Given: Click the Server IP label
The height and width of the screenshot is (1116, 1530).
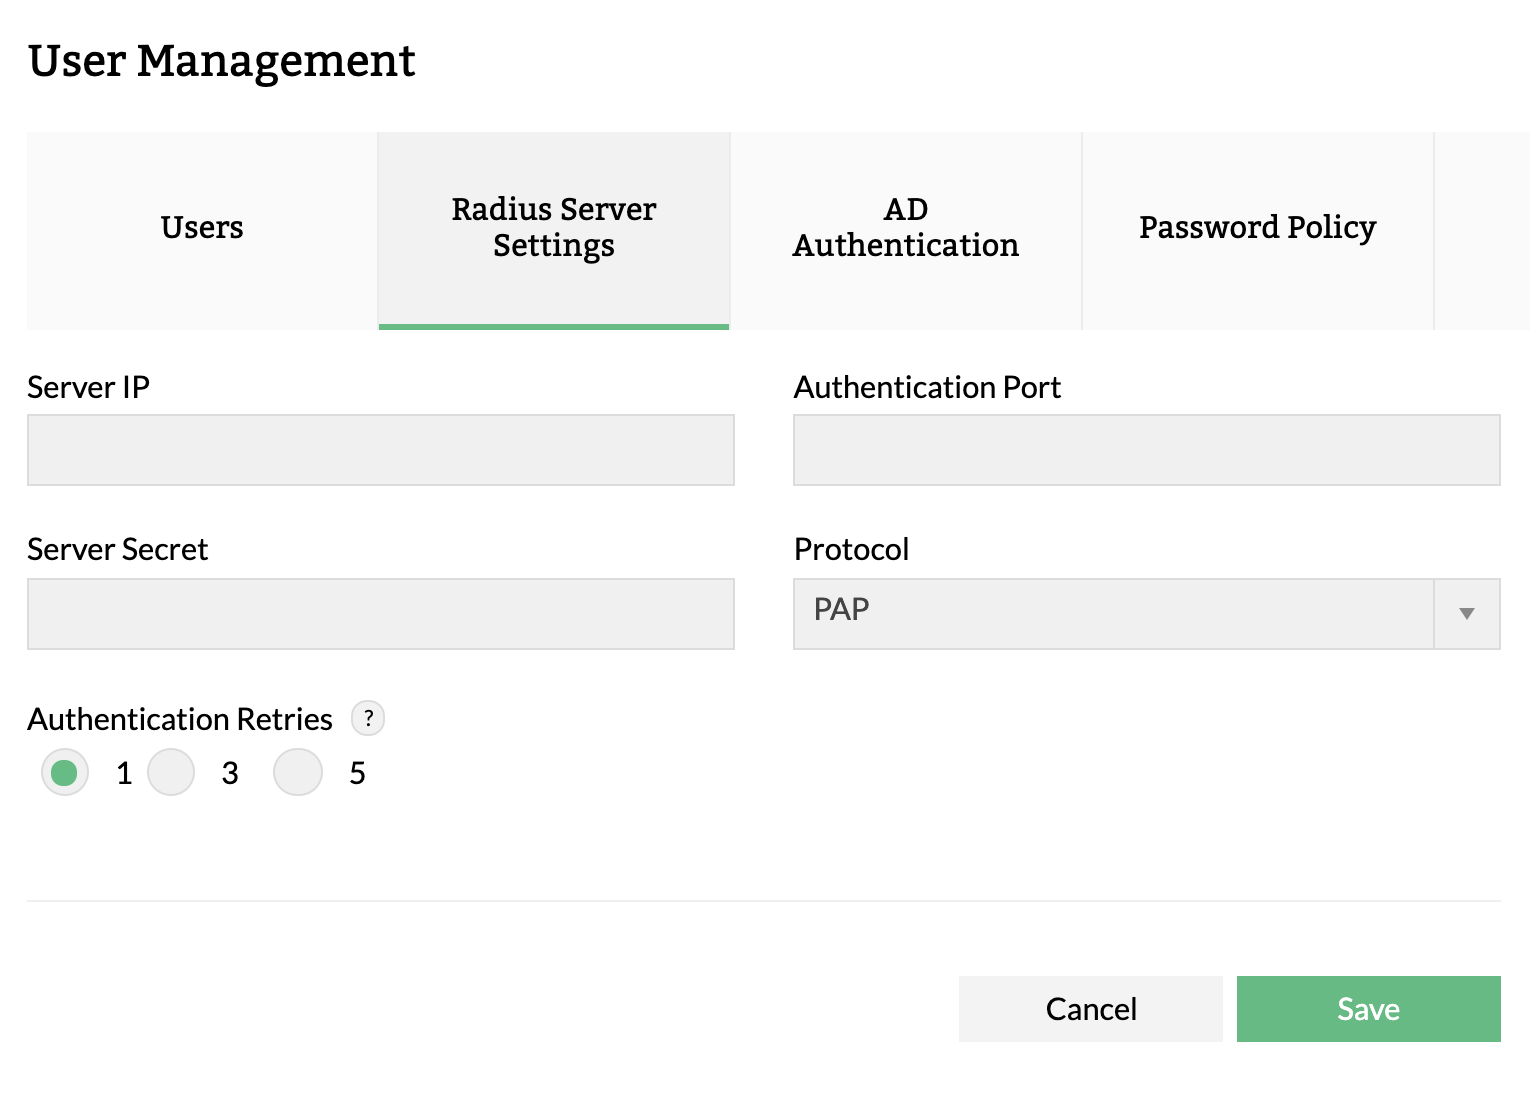Looking at the screenshot, I should coord(88,388).
